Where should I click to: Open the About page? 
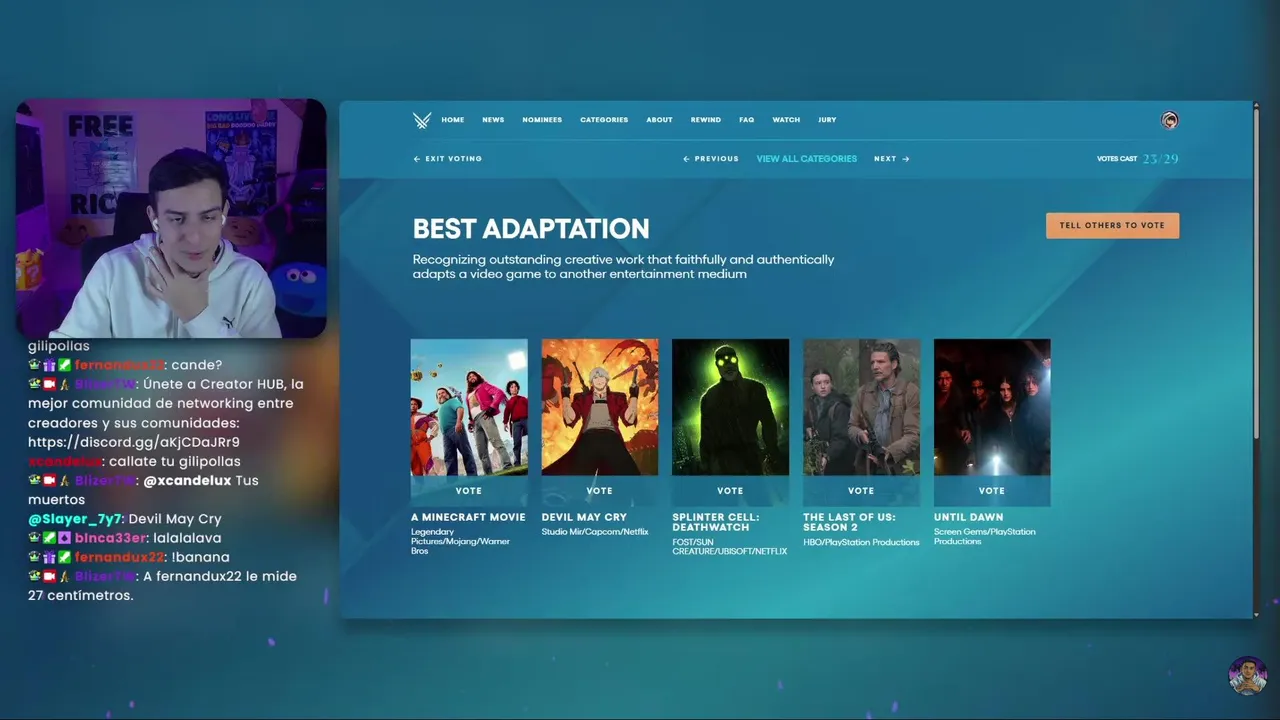pos(659,120)
